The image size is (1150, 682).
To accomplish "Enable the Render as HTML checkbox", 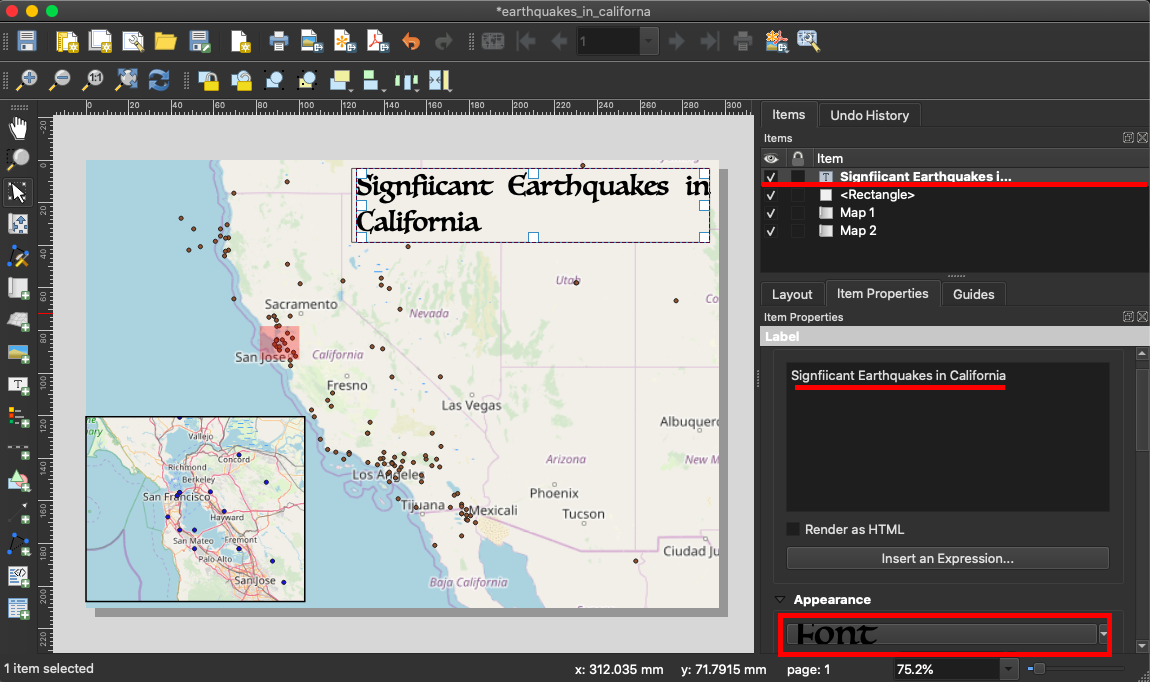I will point(794,529).
